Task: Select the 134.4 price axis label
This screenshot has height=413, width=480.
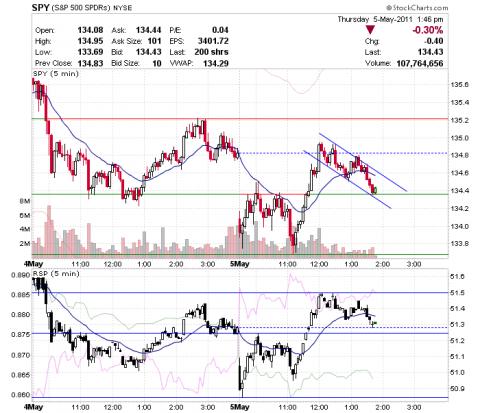Action: click(x=460, y=191)
